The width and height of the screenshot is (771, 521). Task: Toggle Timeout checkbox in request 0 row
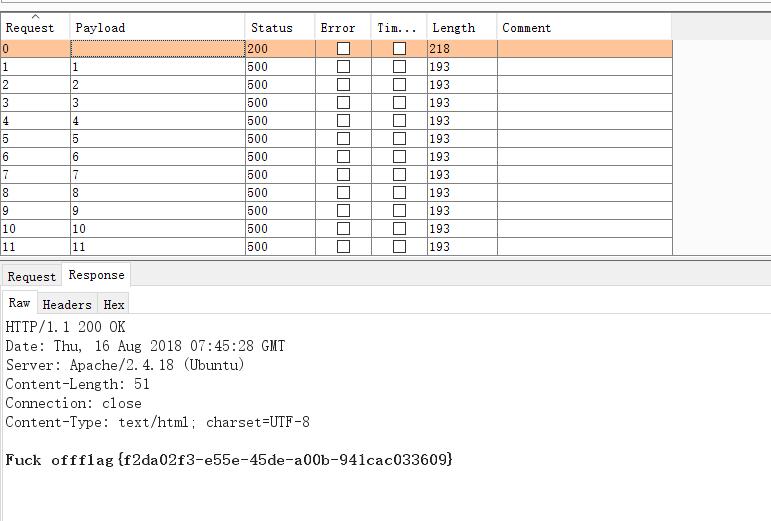(399, 49)
